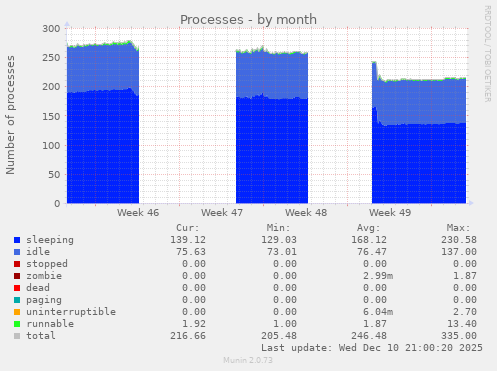Click the 'Week 47' axis label
The height and width of the screenshot is (371, 497).
click(222, 213)
